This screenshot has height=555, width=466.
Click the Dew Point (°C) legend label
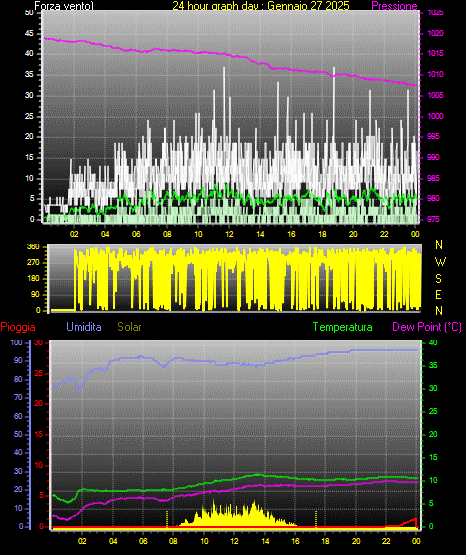tap(427, 327)
